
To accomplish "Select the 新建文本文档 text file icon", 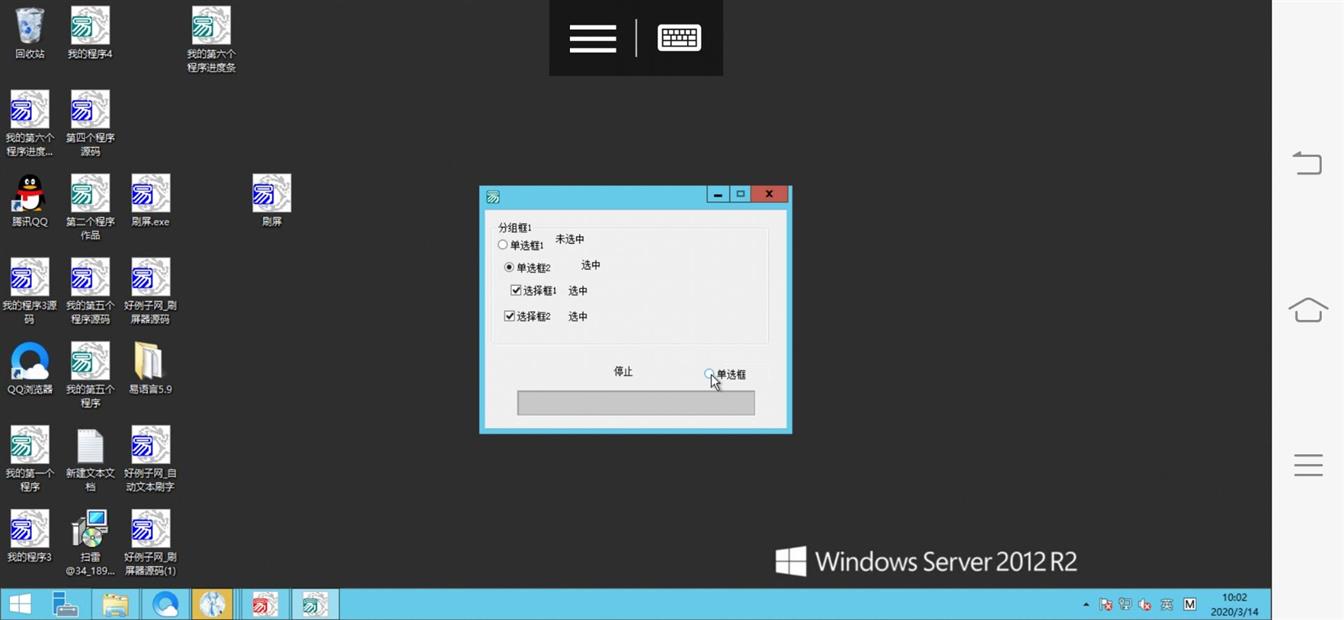I will 90,447.
